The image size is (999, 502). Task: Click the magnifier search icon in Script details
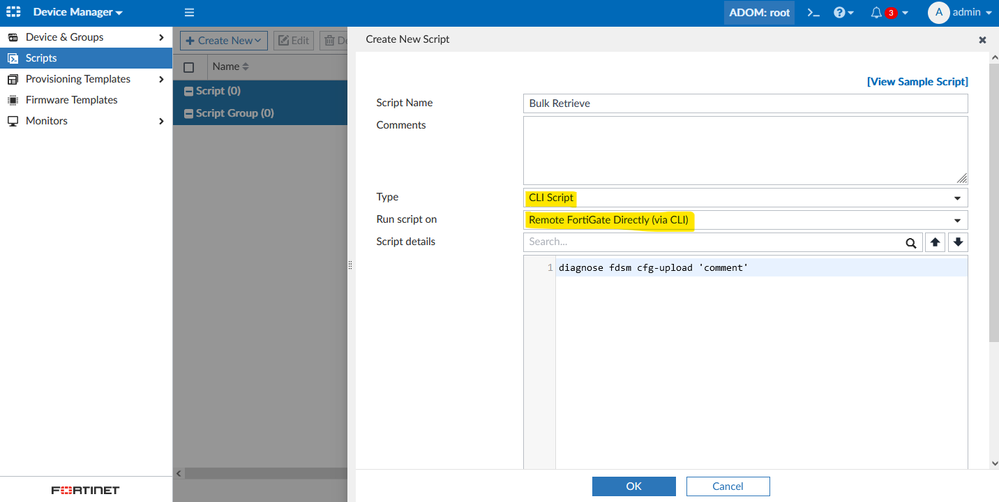pos(911,243)
